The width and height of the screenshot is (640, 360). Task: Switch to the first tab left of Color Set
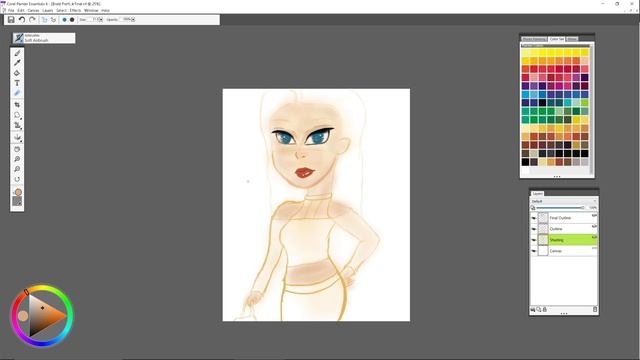point(534,39)
